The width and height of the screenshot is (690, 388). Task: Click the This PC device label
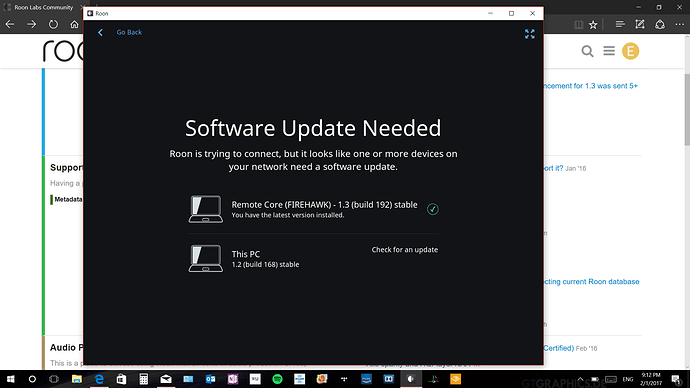point(246,254)
